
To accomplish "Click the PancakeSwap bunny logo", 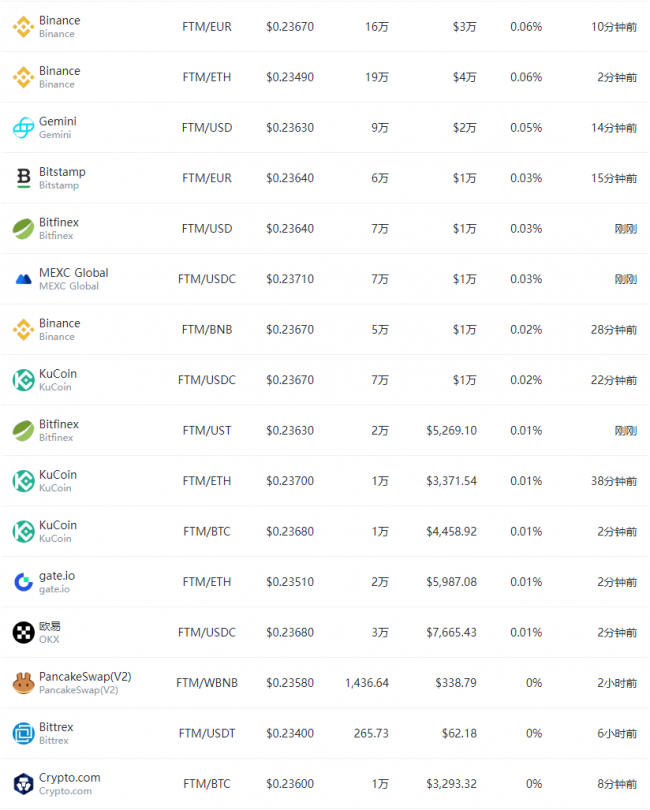I will click(x=23, y=683).
